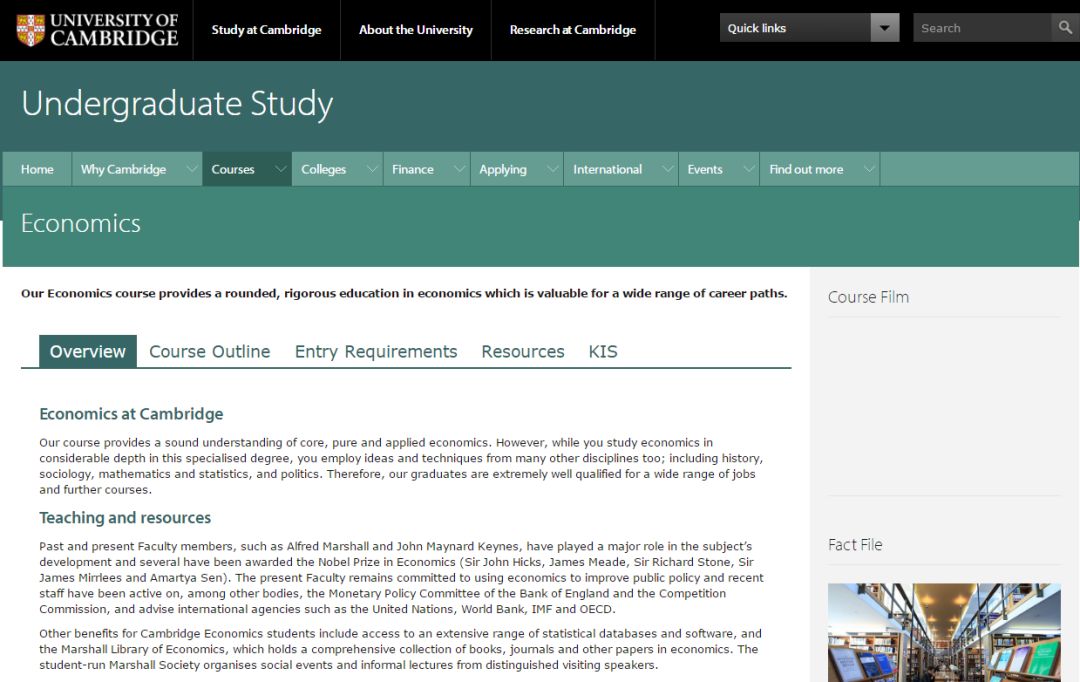The width and height of the screenshot is (1080, 682).
Task: Click the Course Film sidebar heading
Action: 868,297
